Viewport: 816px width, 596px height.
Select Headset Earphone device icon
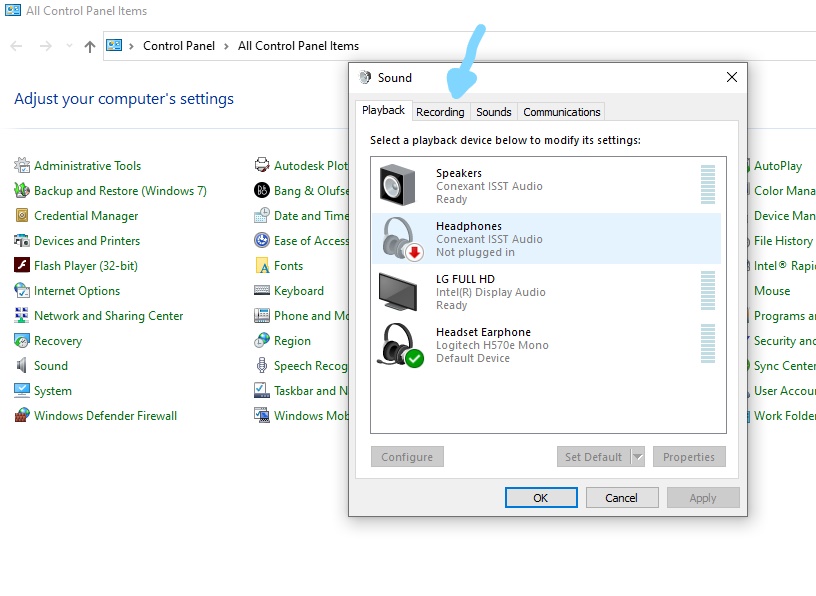tap(400, 345)
